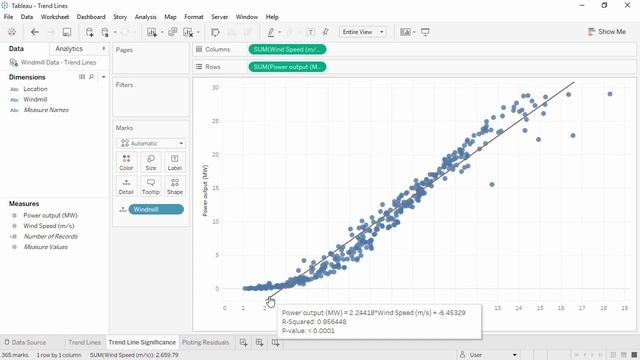Click the SUM(Power output) pill on Rows
This screenshot has height=360, width=640.
(x=287, y=67)
